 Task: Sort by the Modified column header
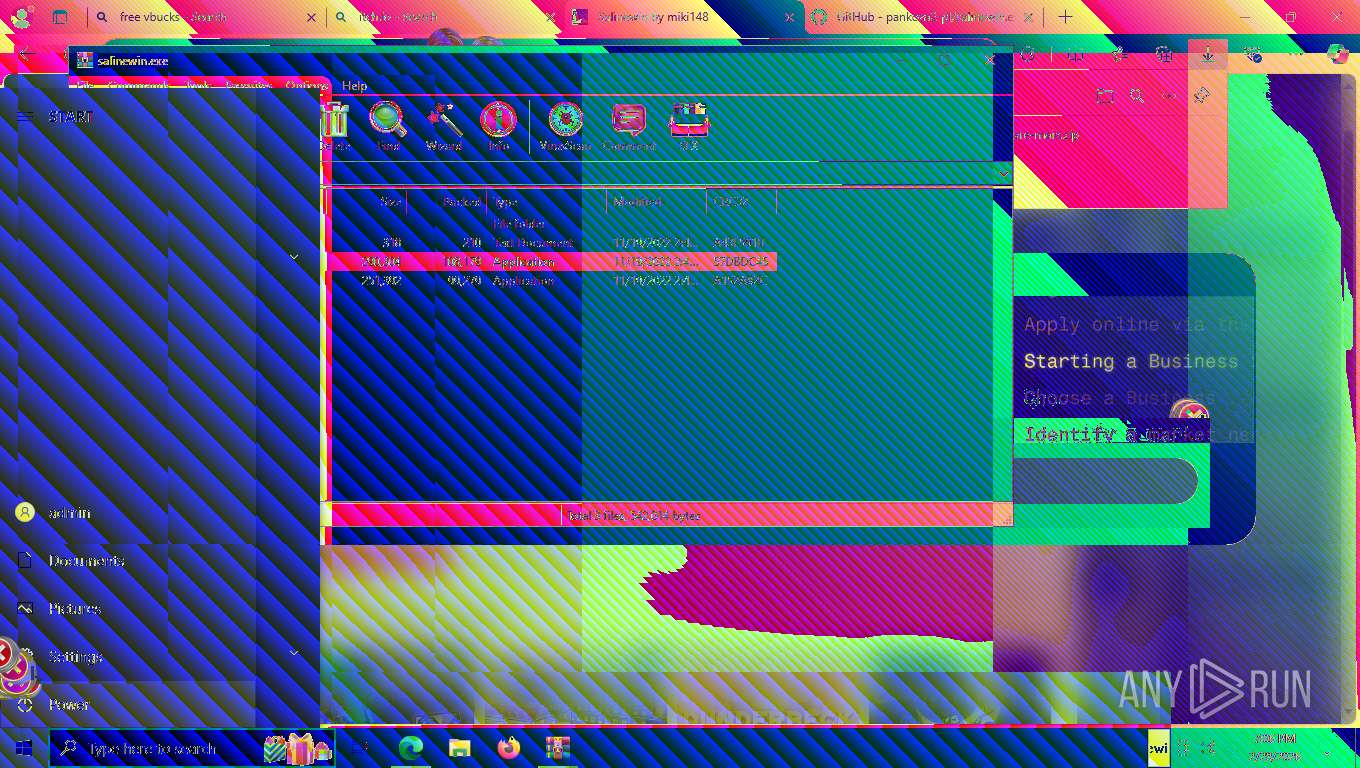coord(657,201)
